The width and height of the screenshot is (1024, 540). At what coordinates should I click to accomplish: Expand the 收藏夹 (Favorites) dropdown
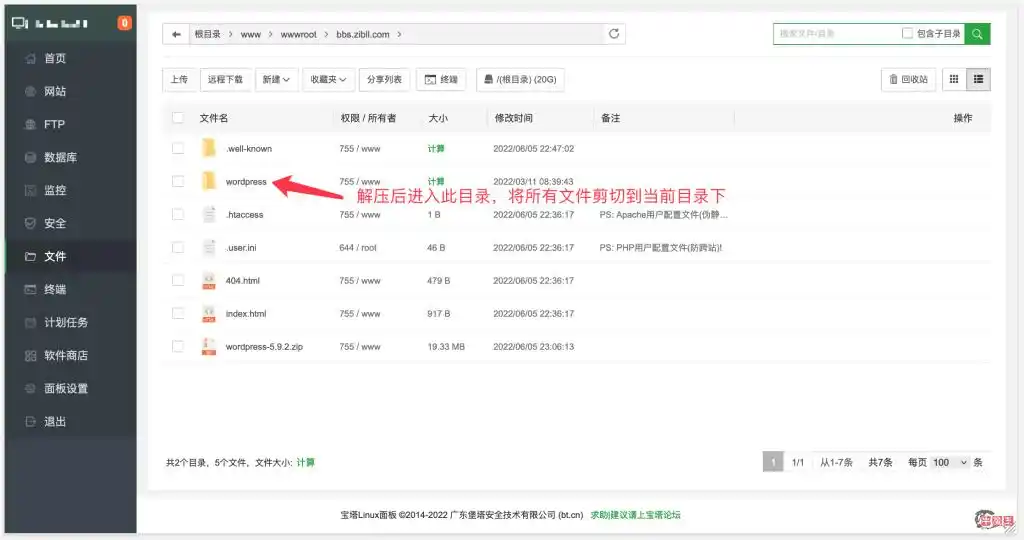click(328, 79)
